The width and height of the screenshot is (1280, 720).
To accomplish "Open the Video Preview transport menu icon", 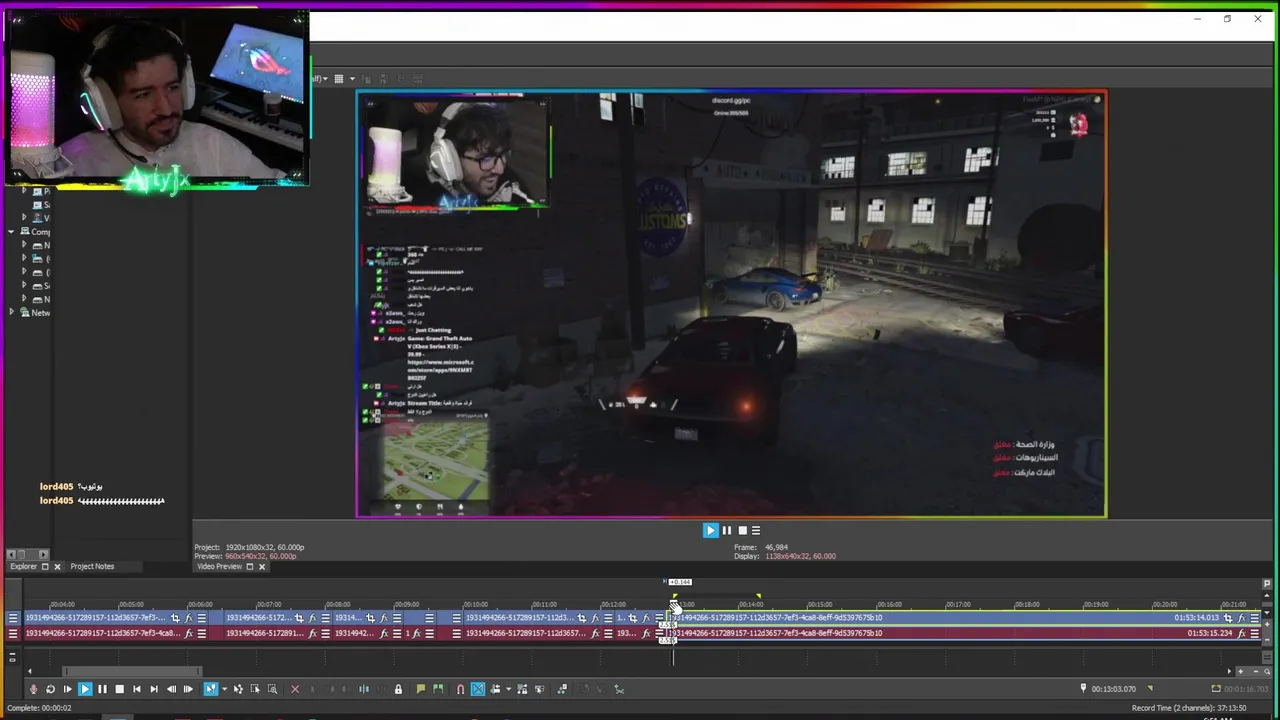I will point(756,530).
